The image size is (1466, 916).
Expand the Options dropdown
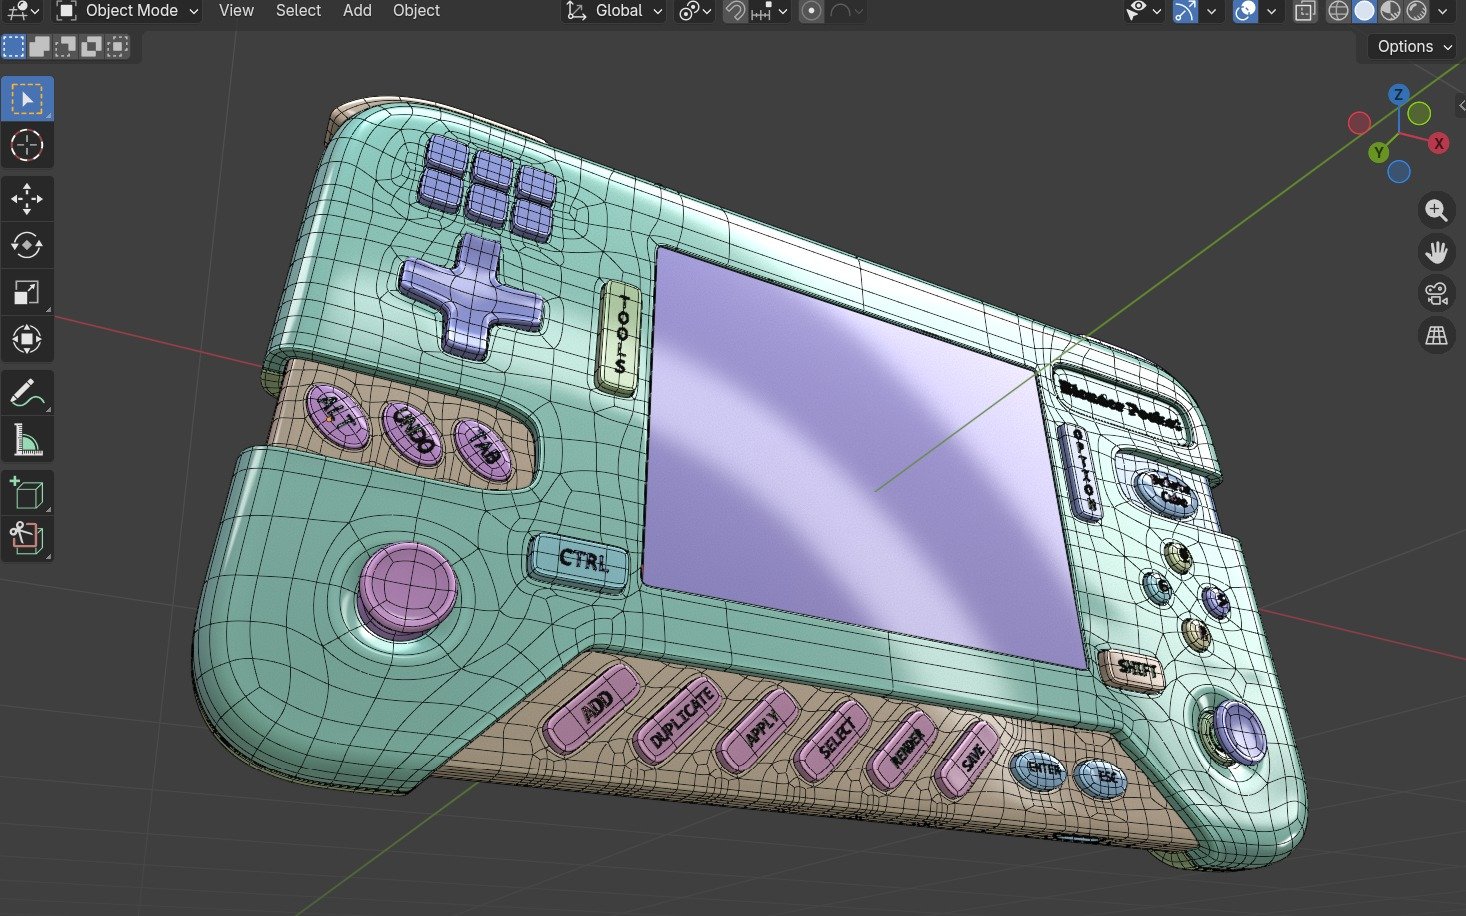coord(1412,46)
